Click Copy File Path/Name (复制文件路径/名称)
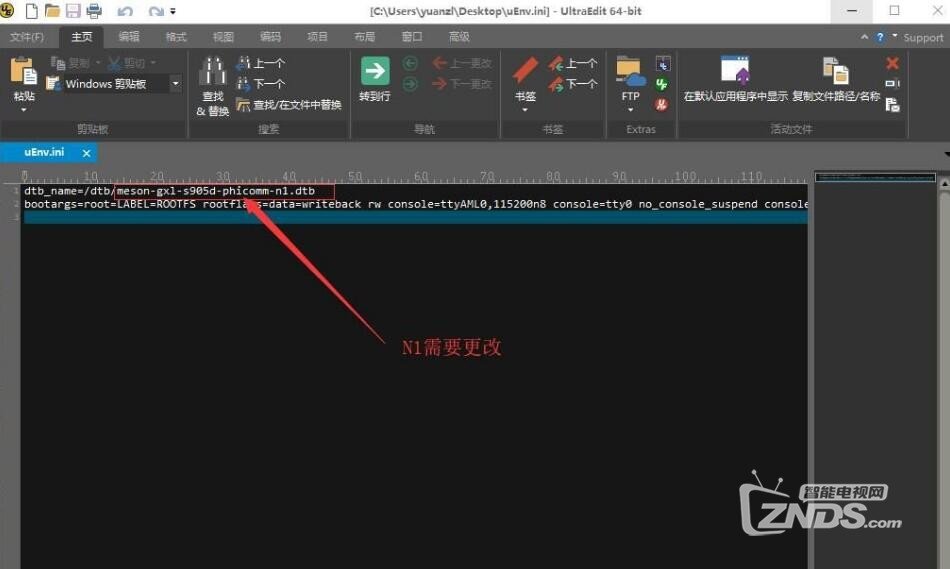This screenshot has height=569, width=950. click(x=835, y=79)
